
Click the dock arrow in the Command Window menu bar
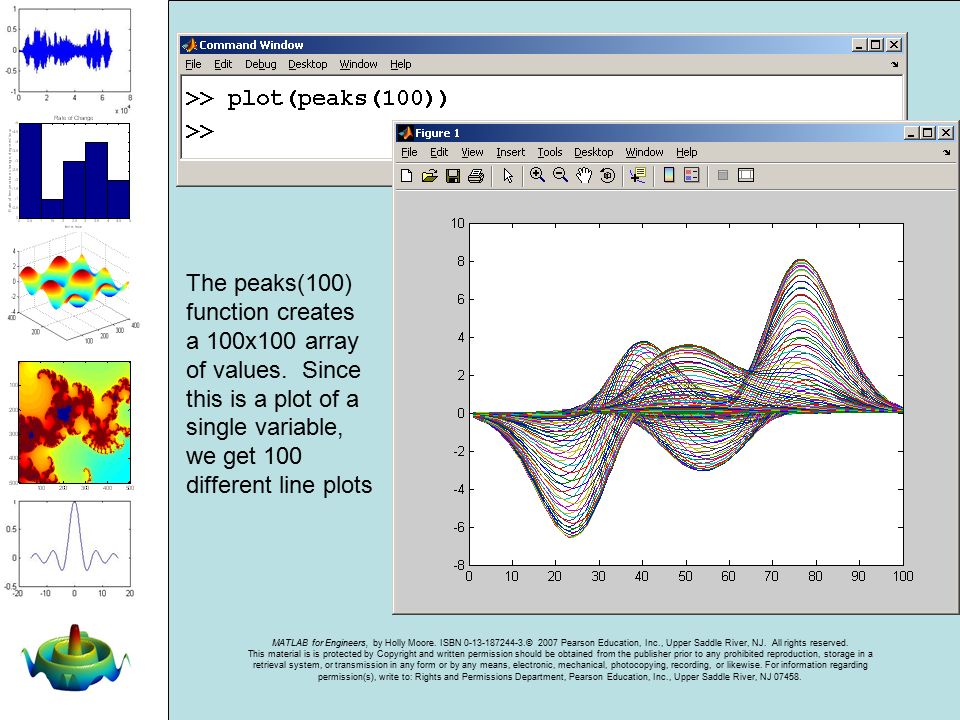(894, 64)
